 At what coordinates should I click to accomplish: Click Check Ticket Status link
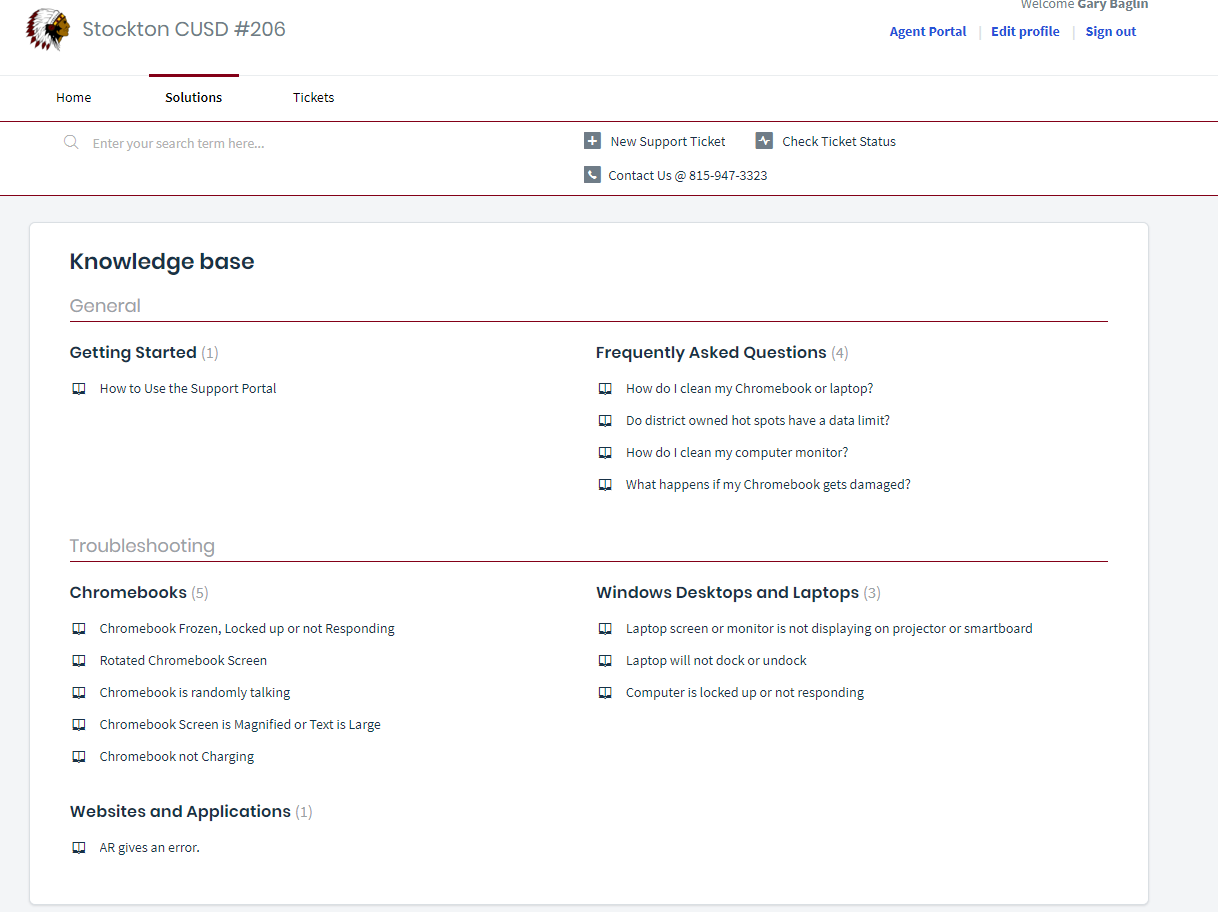pos(839,141)
